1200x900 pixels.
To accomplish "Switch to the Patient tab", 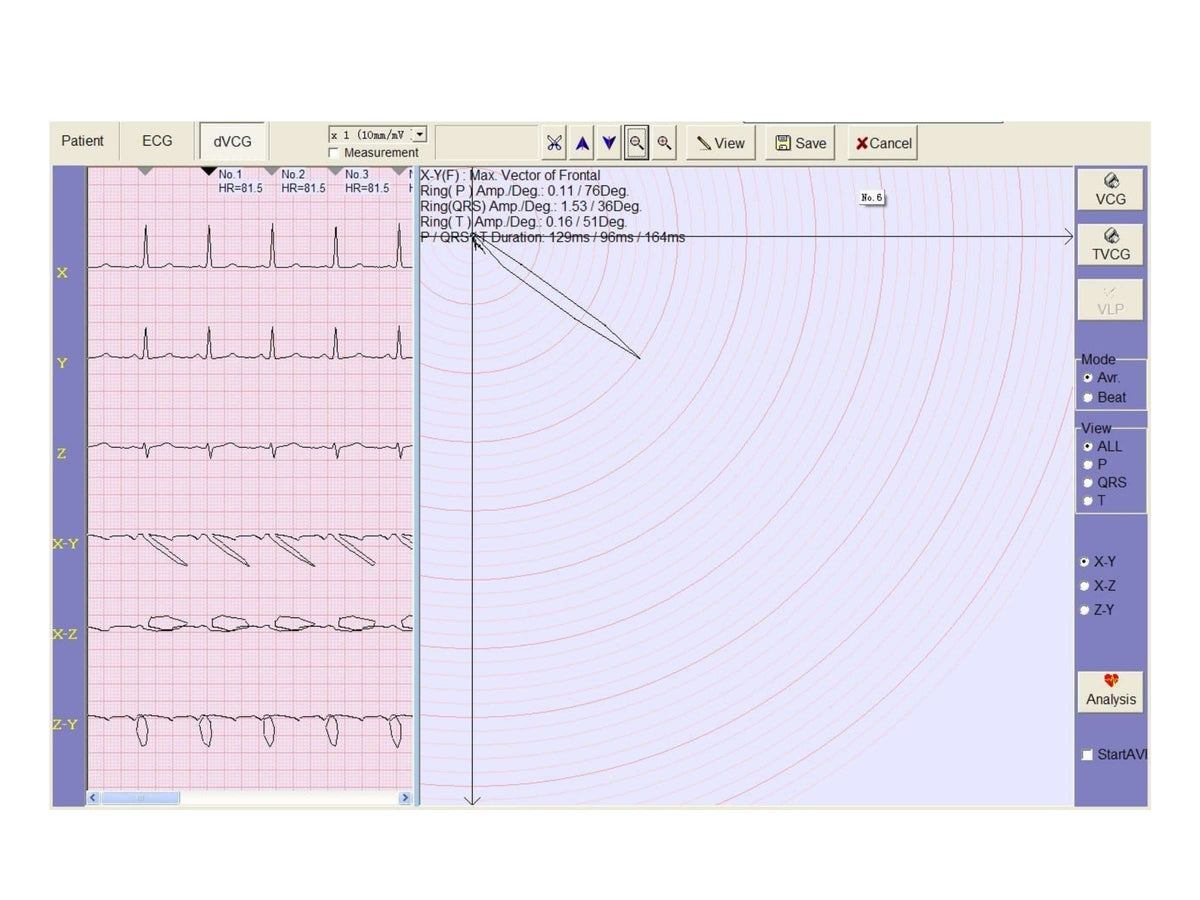I will pos(82,141).
